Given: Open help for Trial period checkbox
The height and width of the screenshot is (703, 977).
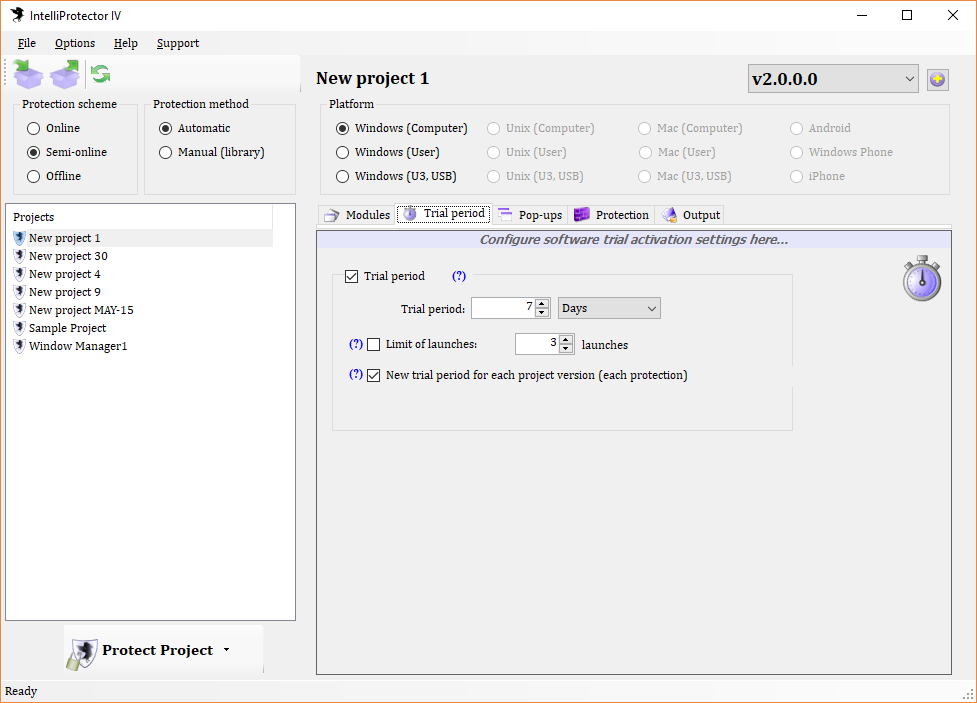Looking at the screenshot, I should (459, 275).
